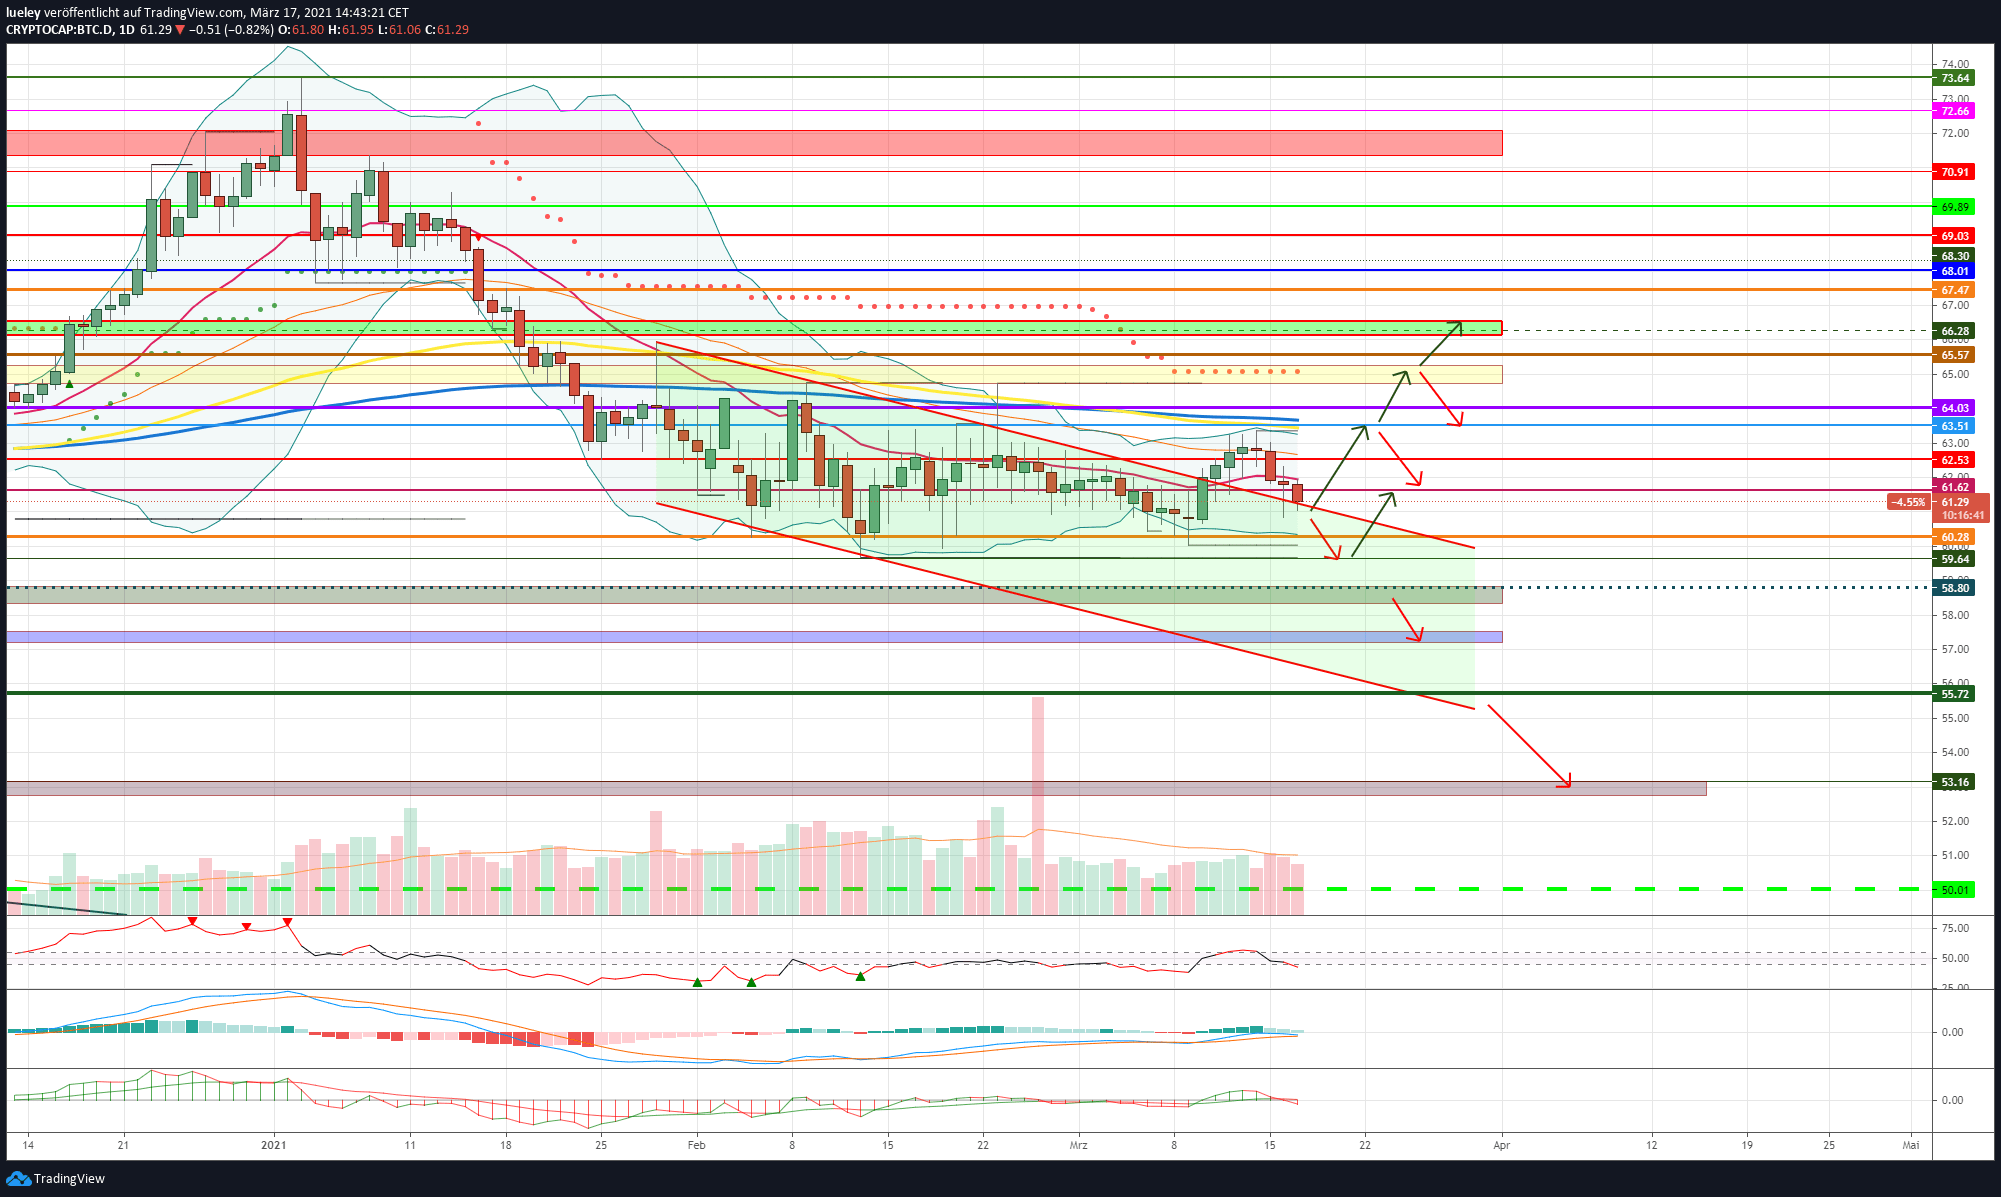
Task: Select the high value H:61.95
Action: [x=351, y=30]
